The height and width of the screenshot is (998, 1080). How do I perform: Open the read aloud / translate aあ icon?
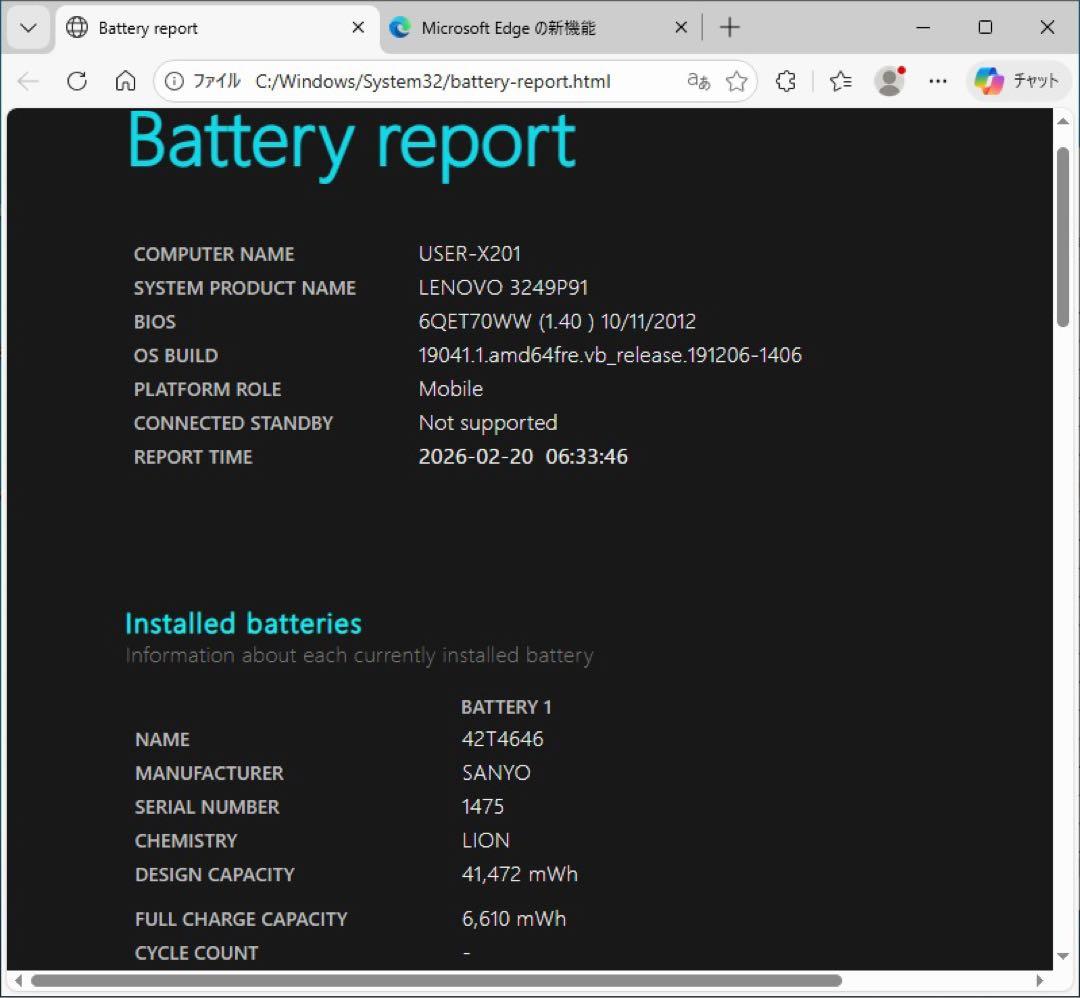tap(698, 81)
